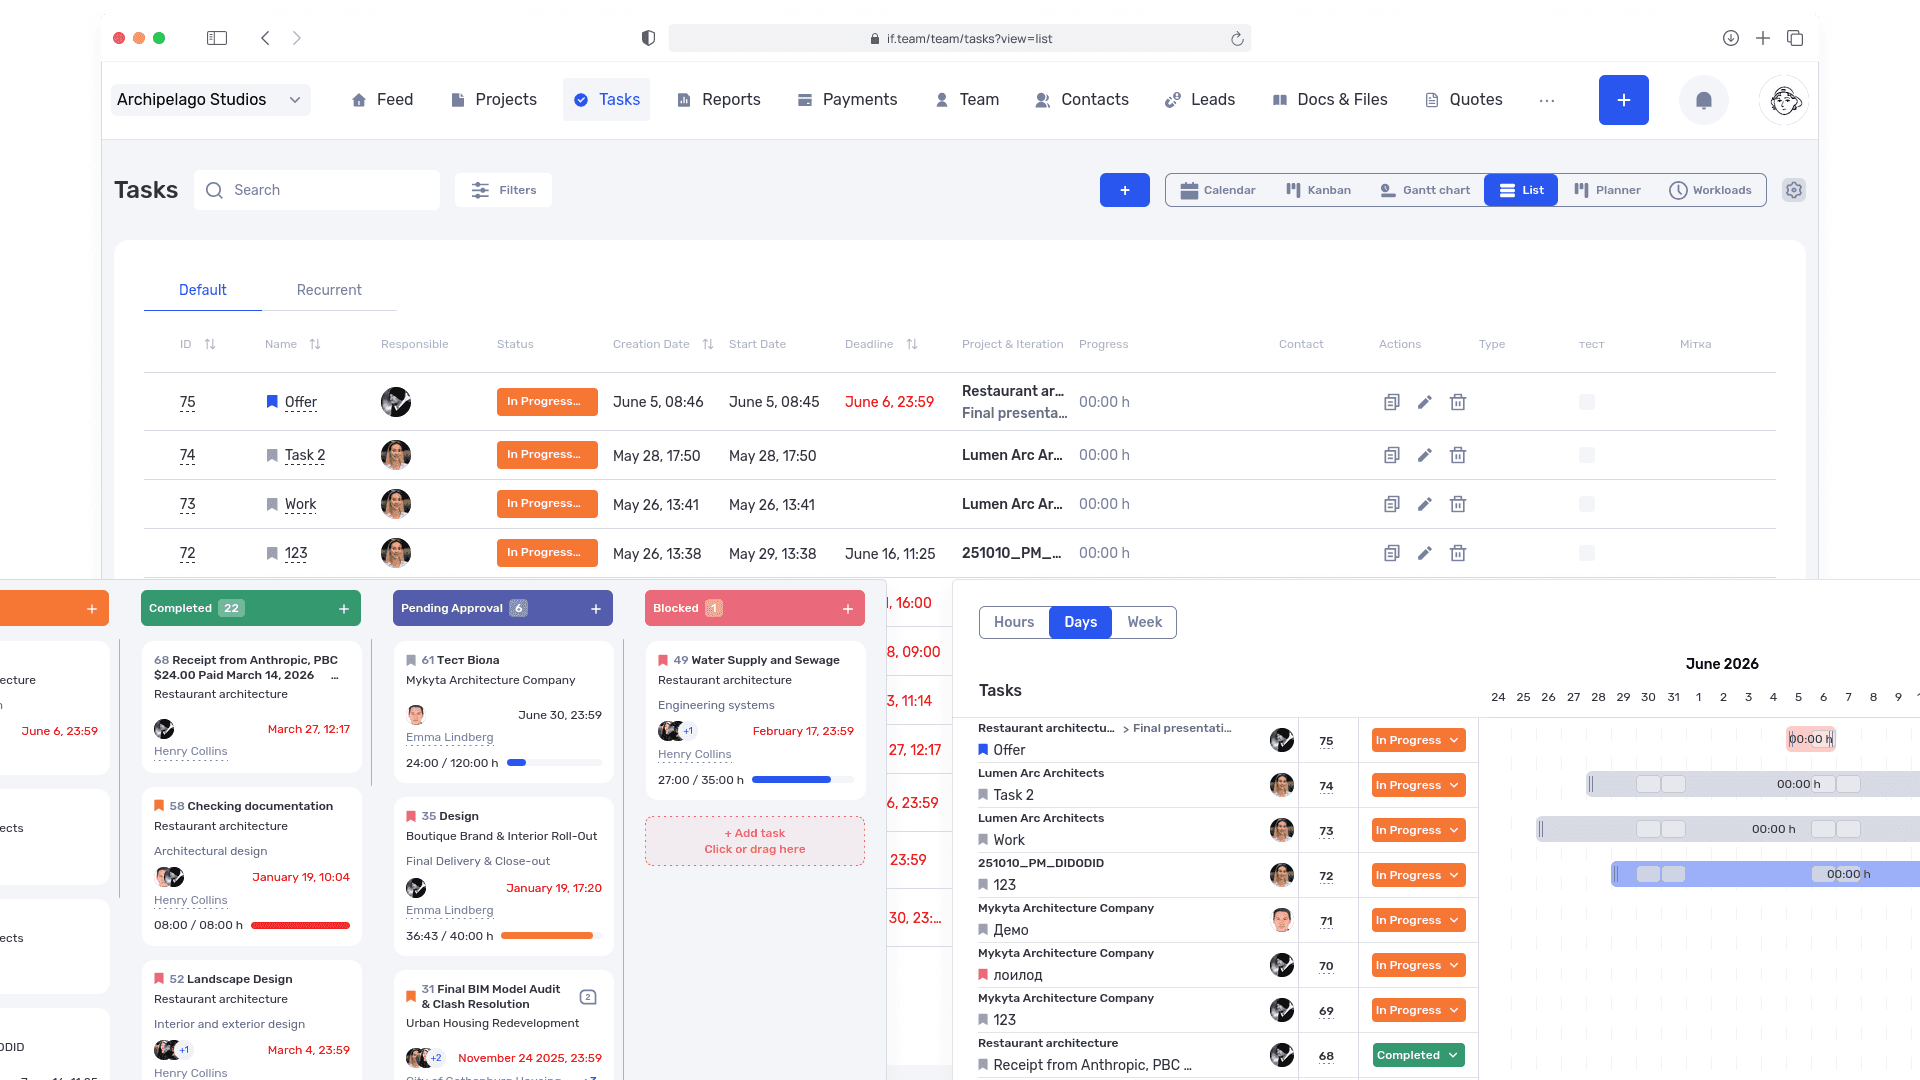This screenshot has width=1920, height=1080.
Task: Edit task ID 72 with pencil icon
Action: tap(1425, 553)
